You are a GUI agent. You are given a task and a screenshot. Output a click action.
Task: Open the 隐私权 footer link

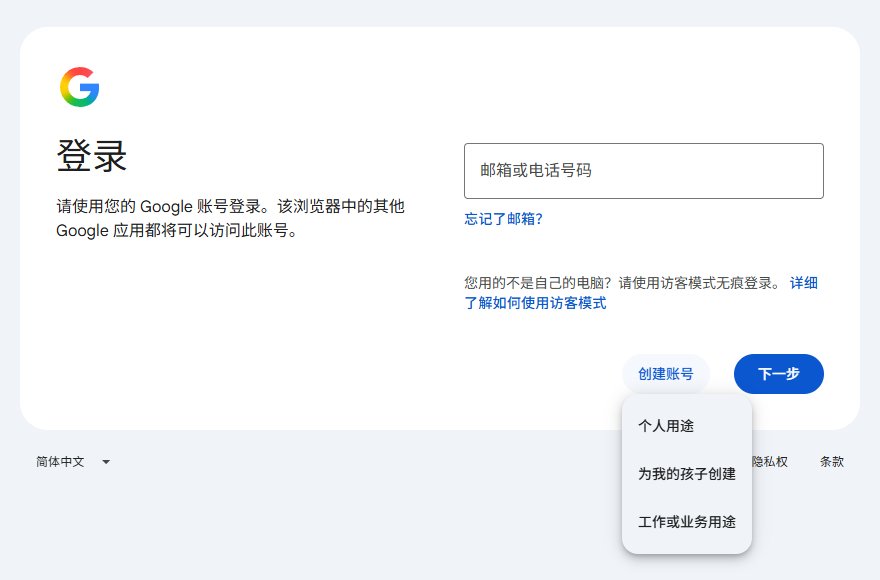[770, 462]
